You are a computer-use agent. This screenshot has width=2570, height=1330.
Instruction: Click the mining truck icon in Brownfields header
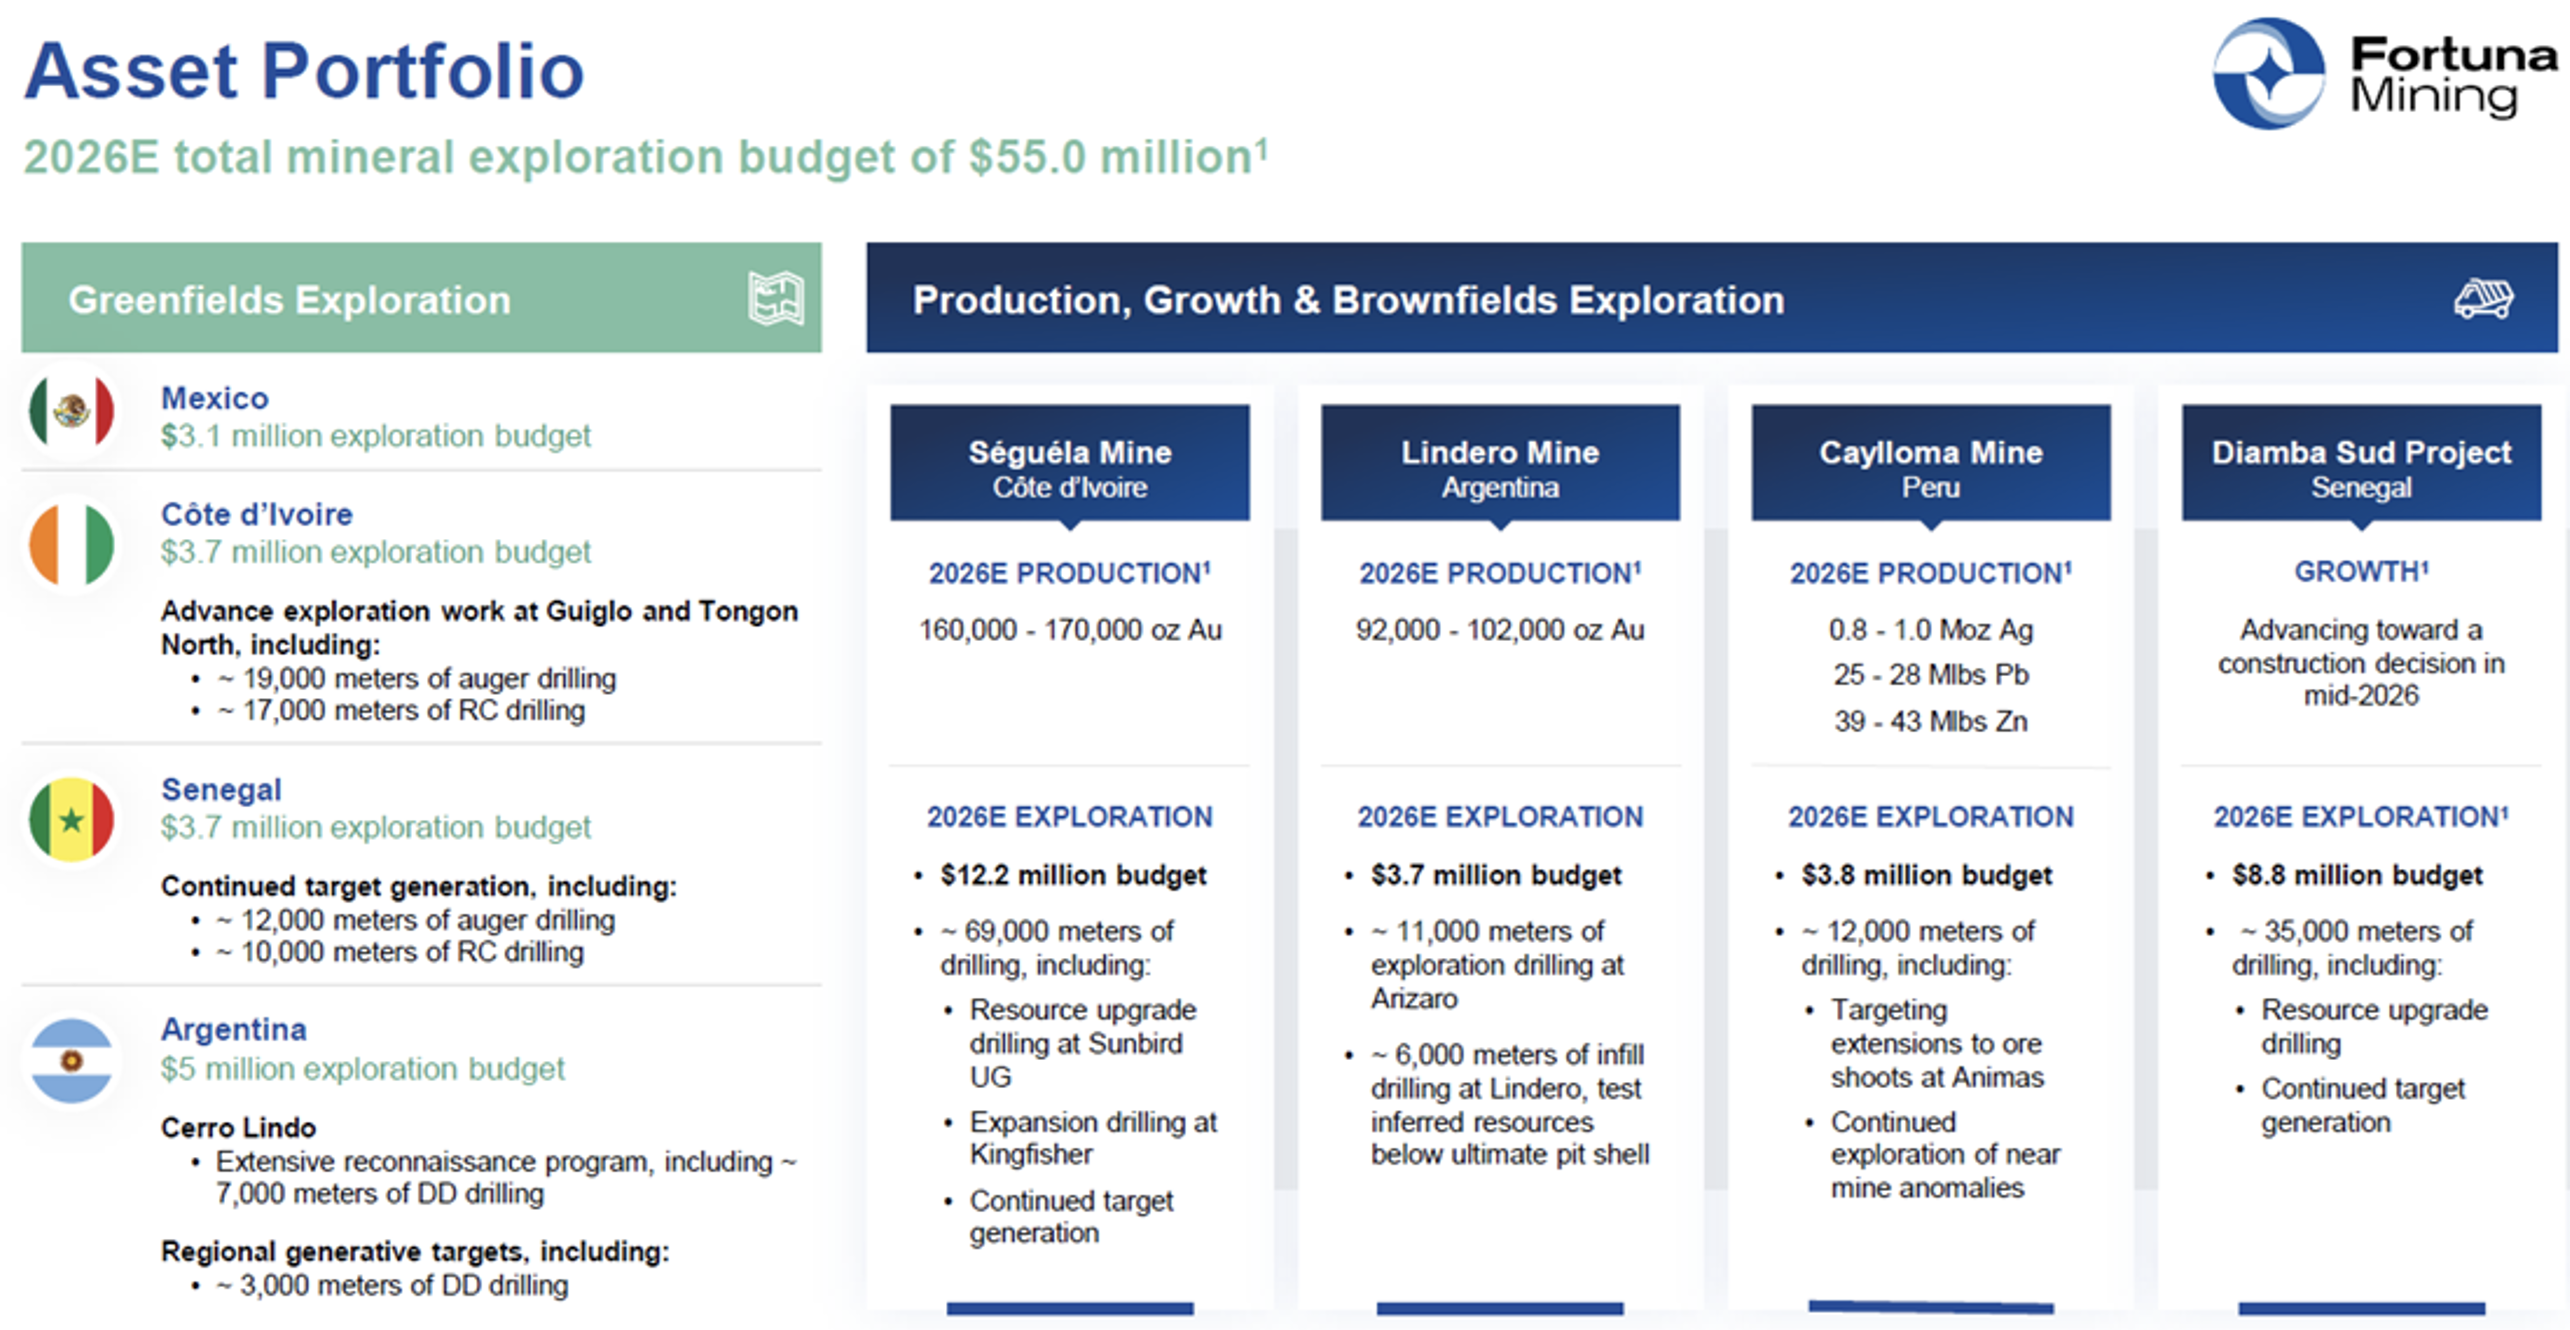2483,298
